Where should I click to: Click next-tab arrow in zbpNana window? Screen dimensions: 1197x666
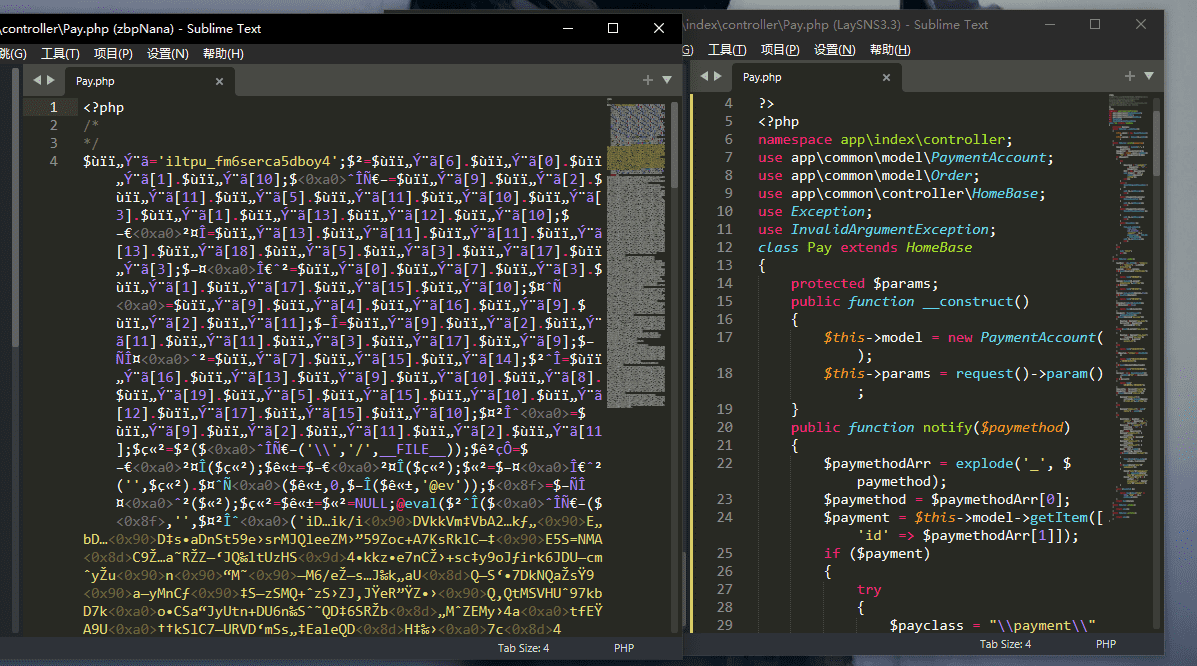click(x=51, y=80)
